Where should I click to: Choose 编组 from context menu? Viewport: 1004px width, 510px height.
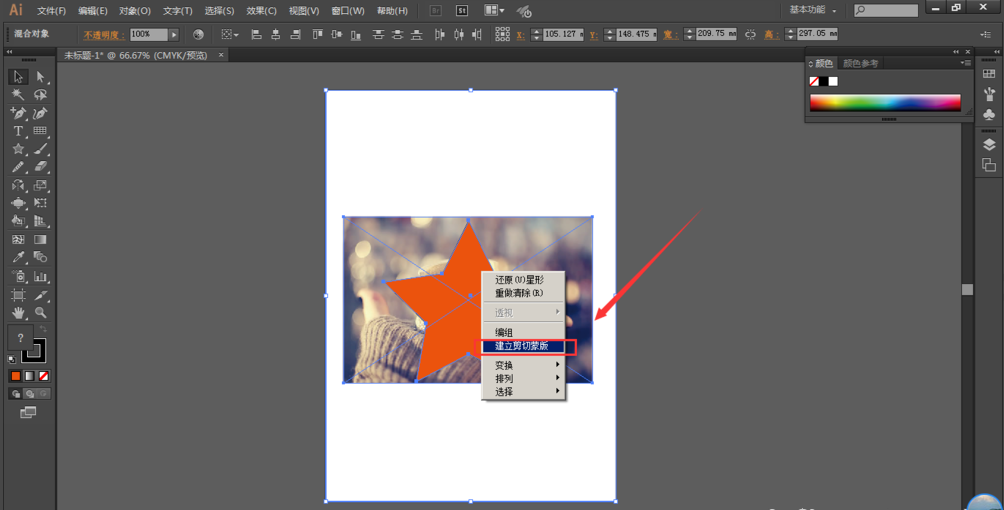click(x=524, y=333)
